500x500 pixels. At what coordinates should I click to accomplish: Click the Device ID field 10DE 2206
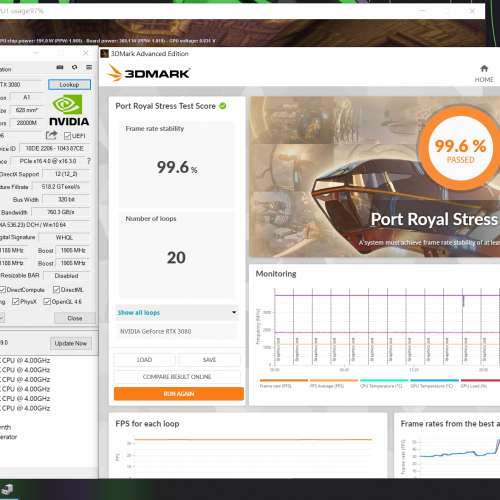tap(55, 148)
